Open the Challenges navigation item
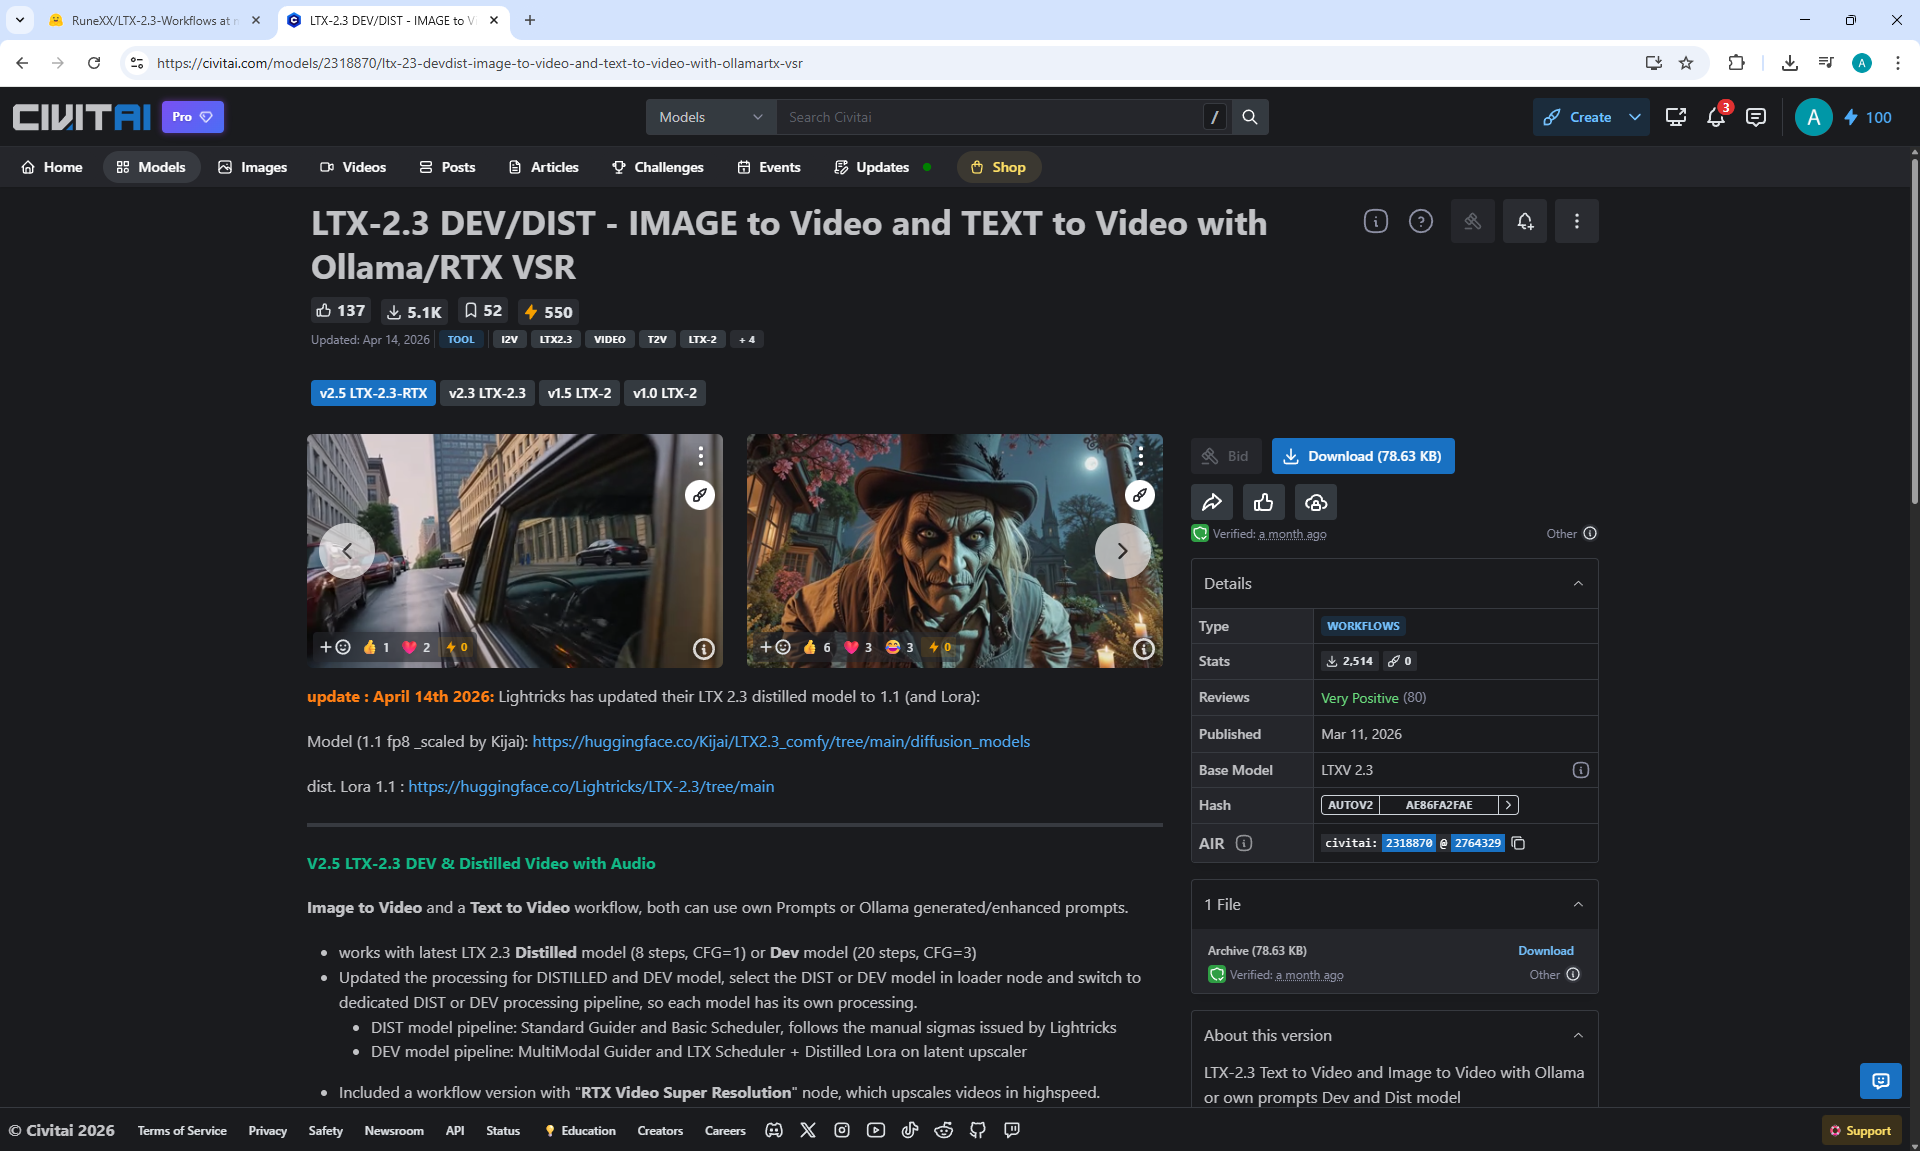This screenshot has height=1151, width=1920. point(658,167)
